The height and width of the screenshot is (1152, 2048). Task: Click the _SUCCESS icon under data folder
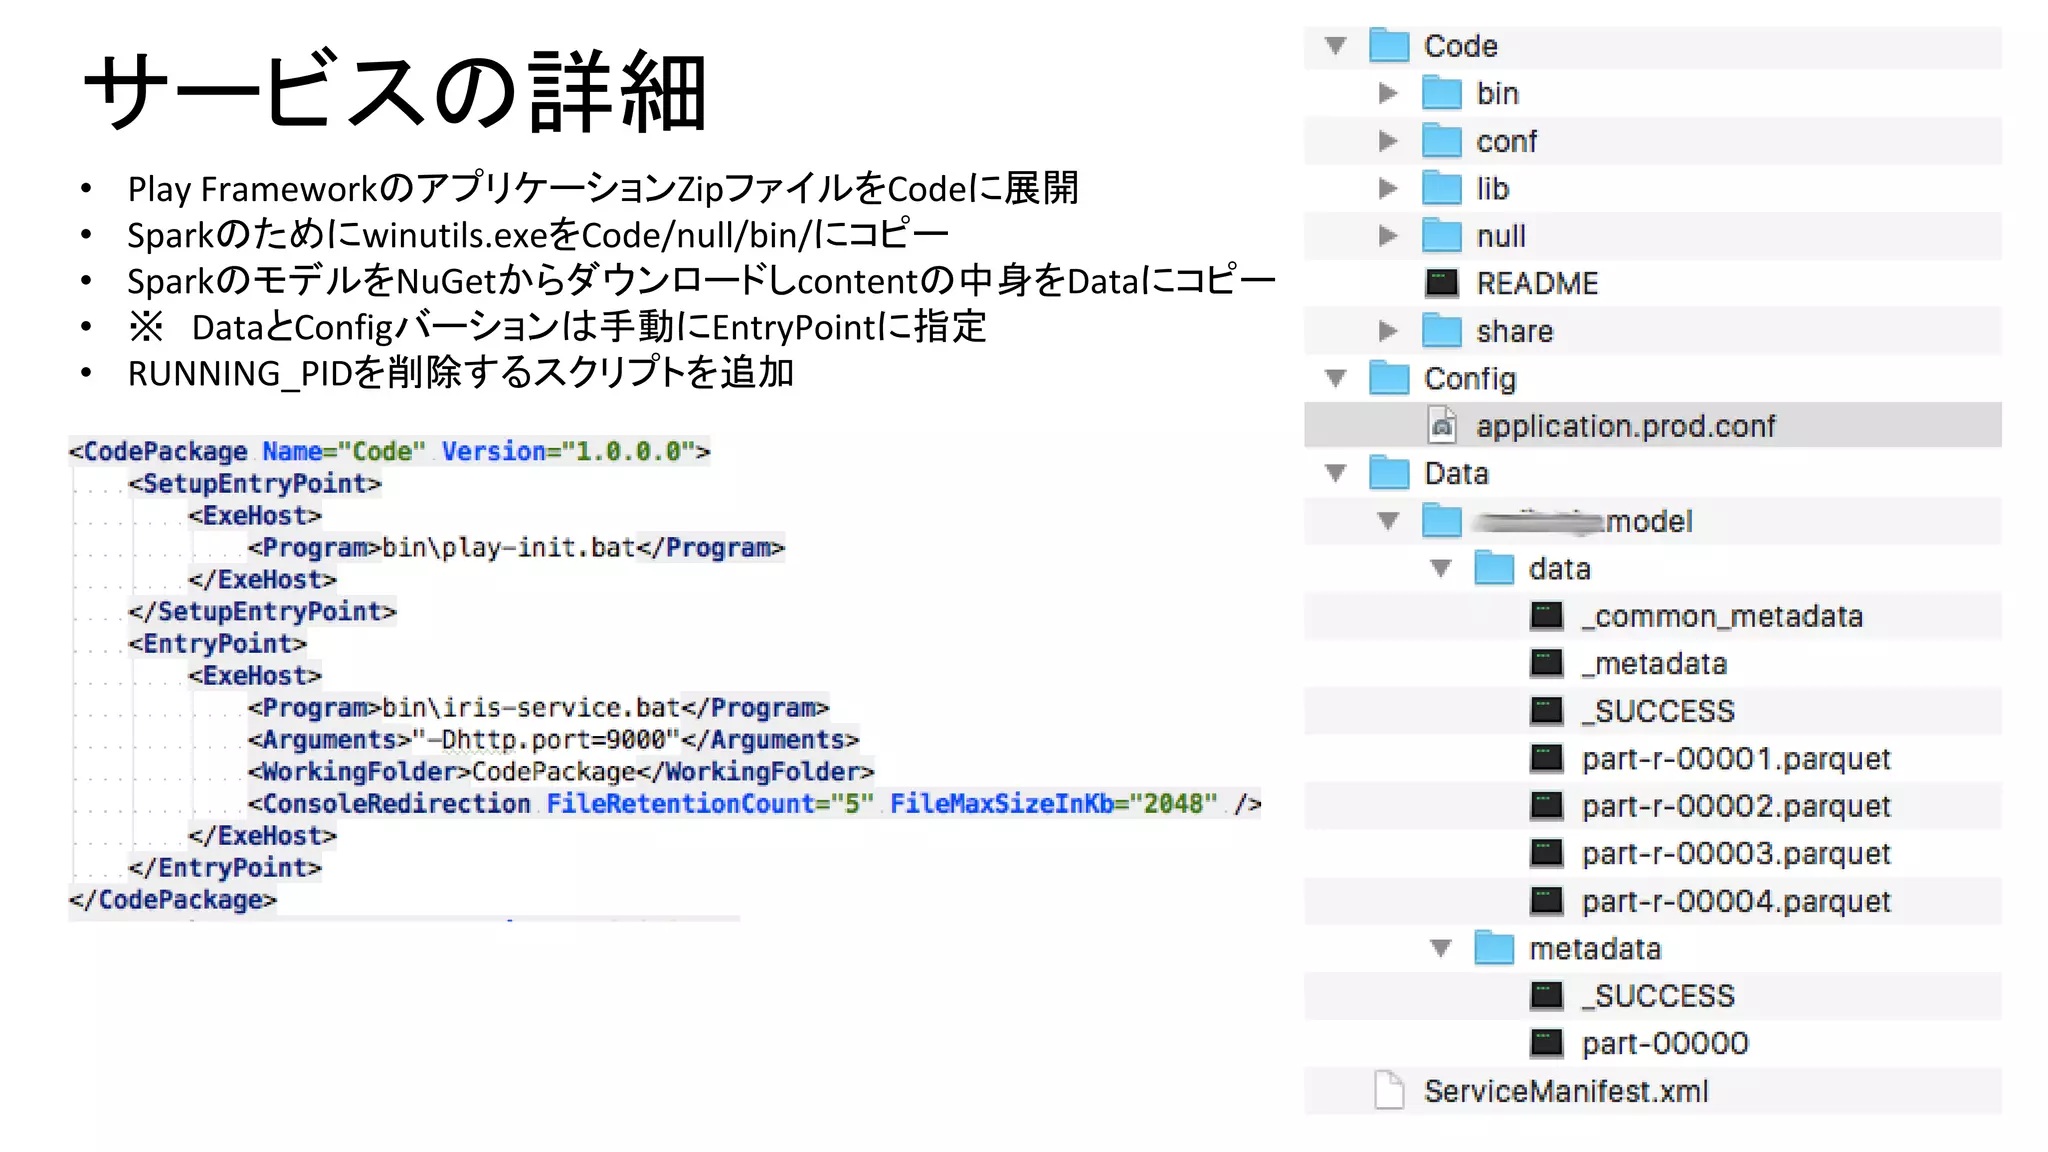click(x=1547, y=711)
